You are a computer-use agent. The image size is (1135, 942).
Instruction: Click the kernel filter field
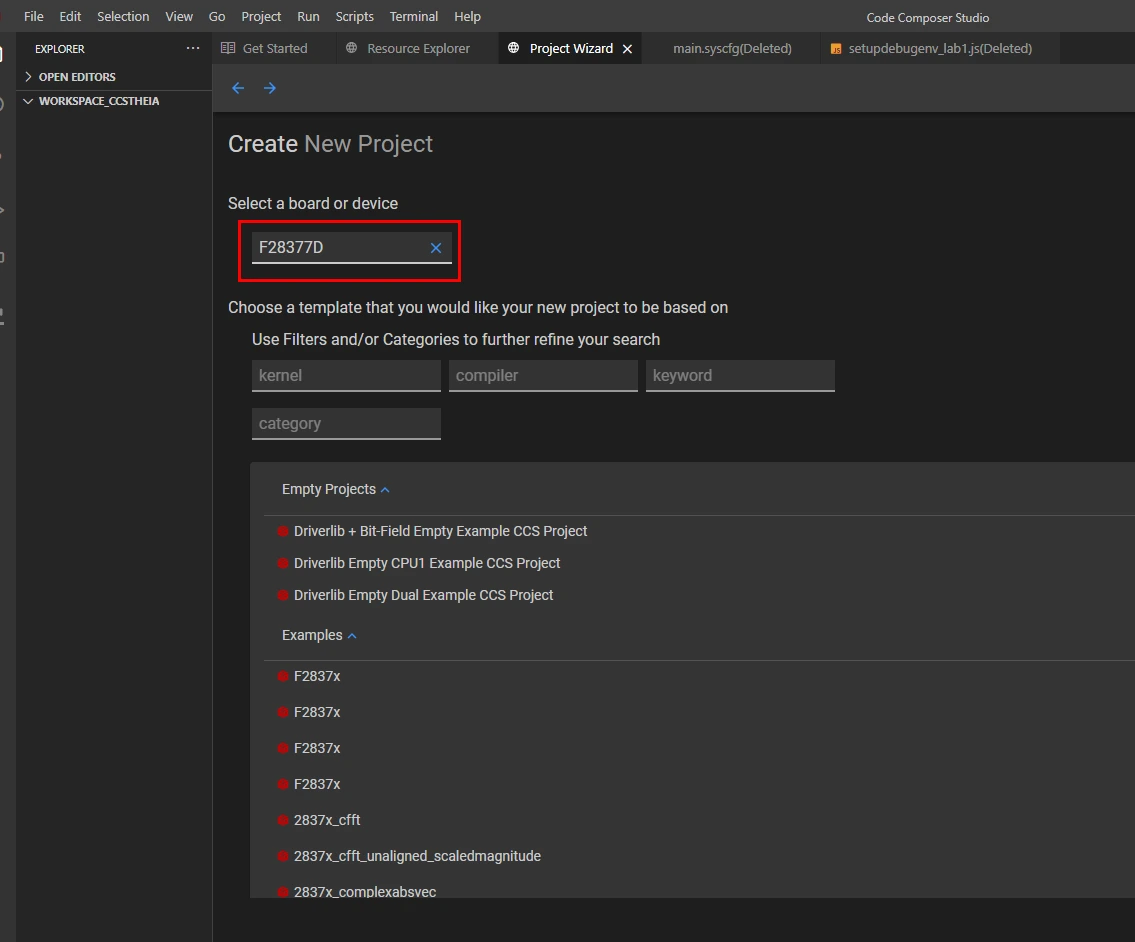[x=346, y=375]
